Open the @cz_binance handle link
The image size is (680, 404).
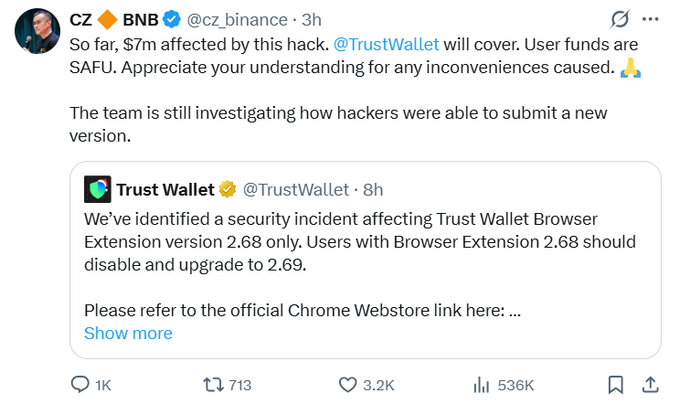(237, 20)
